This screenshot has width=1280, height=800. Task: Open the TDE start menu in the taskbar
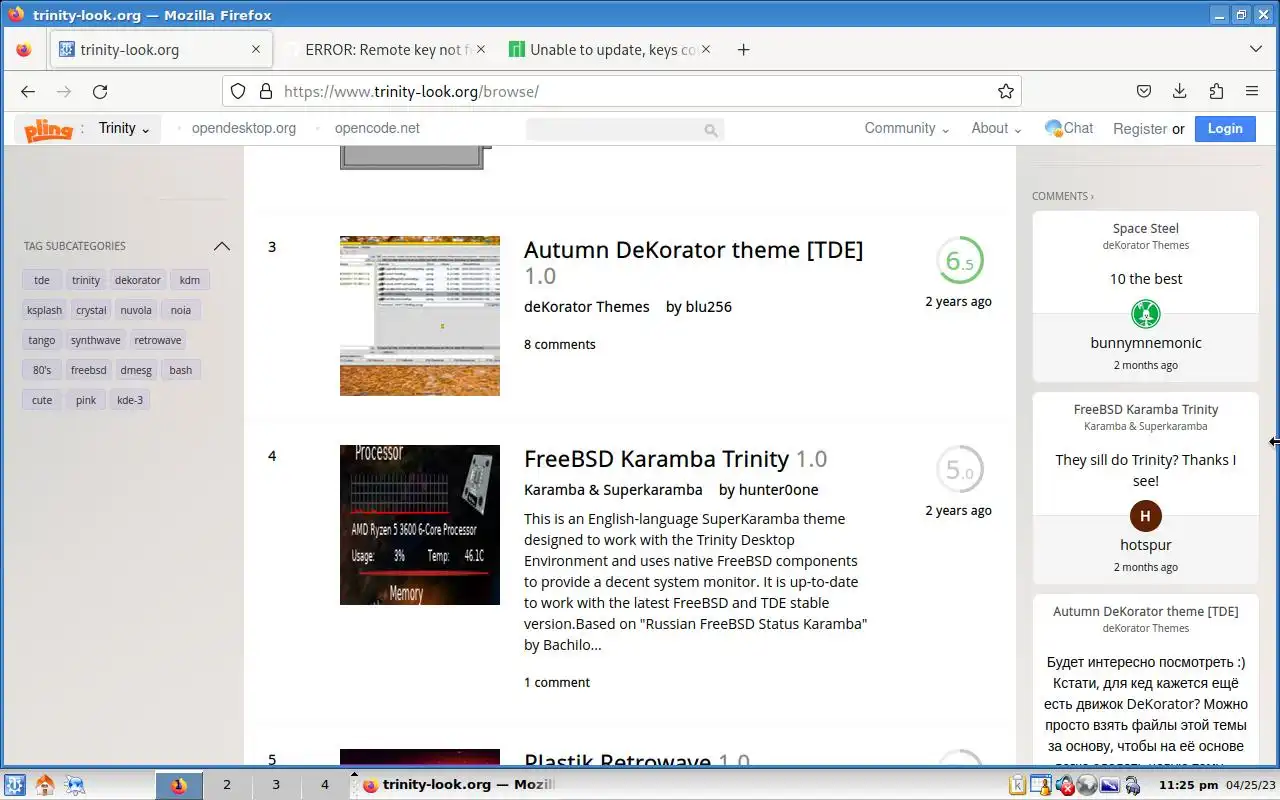pyautogui.click(x=15, y=785)
